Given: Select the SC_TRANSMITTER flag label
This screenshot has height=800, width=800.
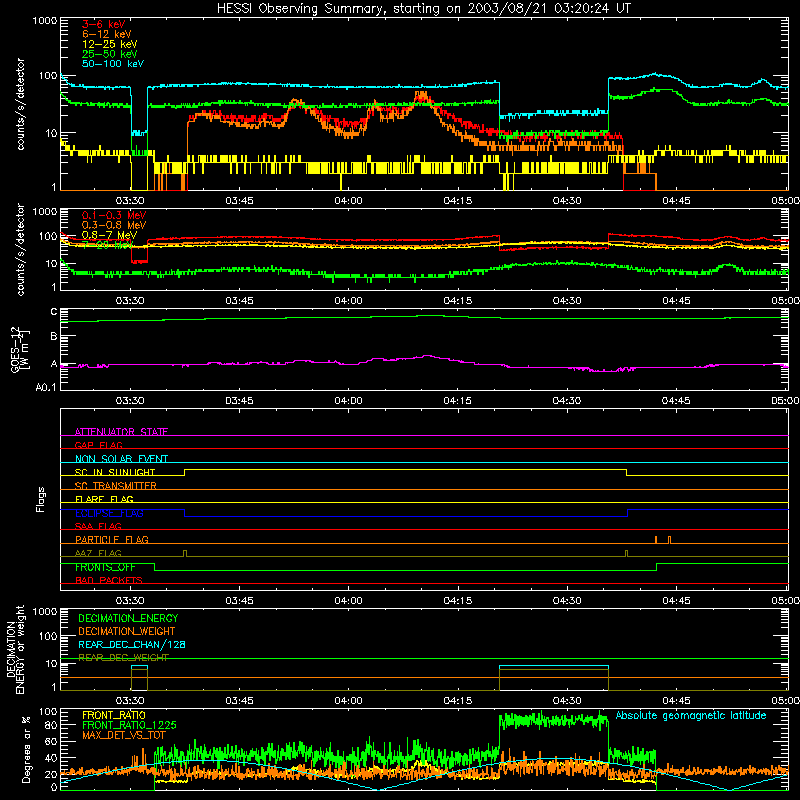Looking at the screenshot, I should pos(116,486).
